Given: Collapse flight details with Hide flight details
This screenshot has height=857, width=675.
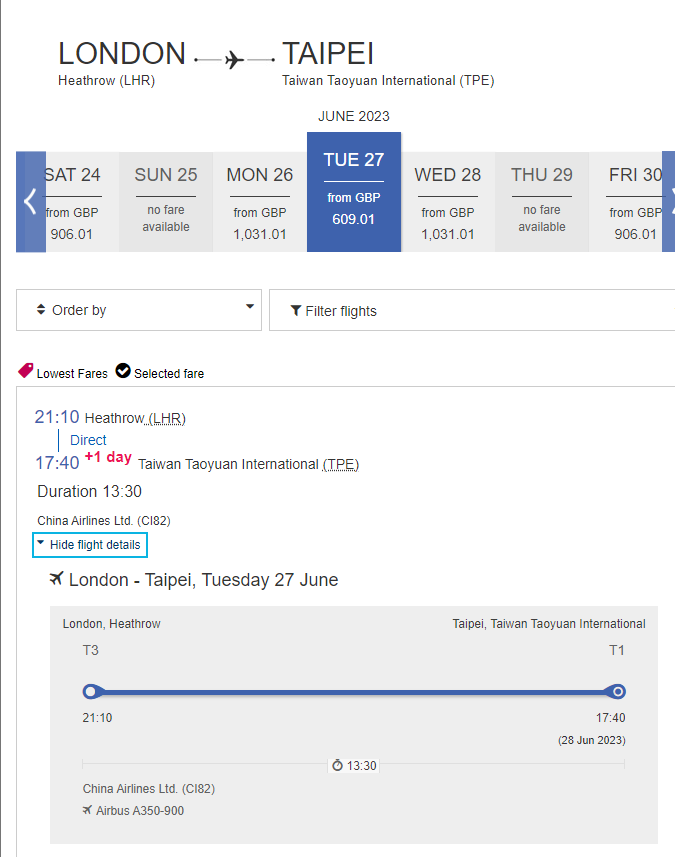Looking at the screenshot, I should (x=89, y=545).
